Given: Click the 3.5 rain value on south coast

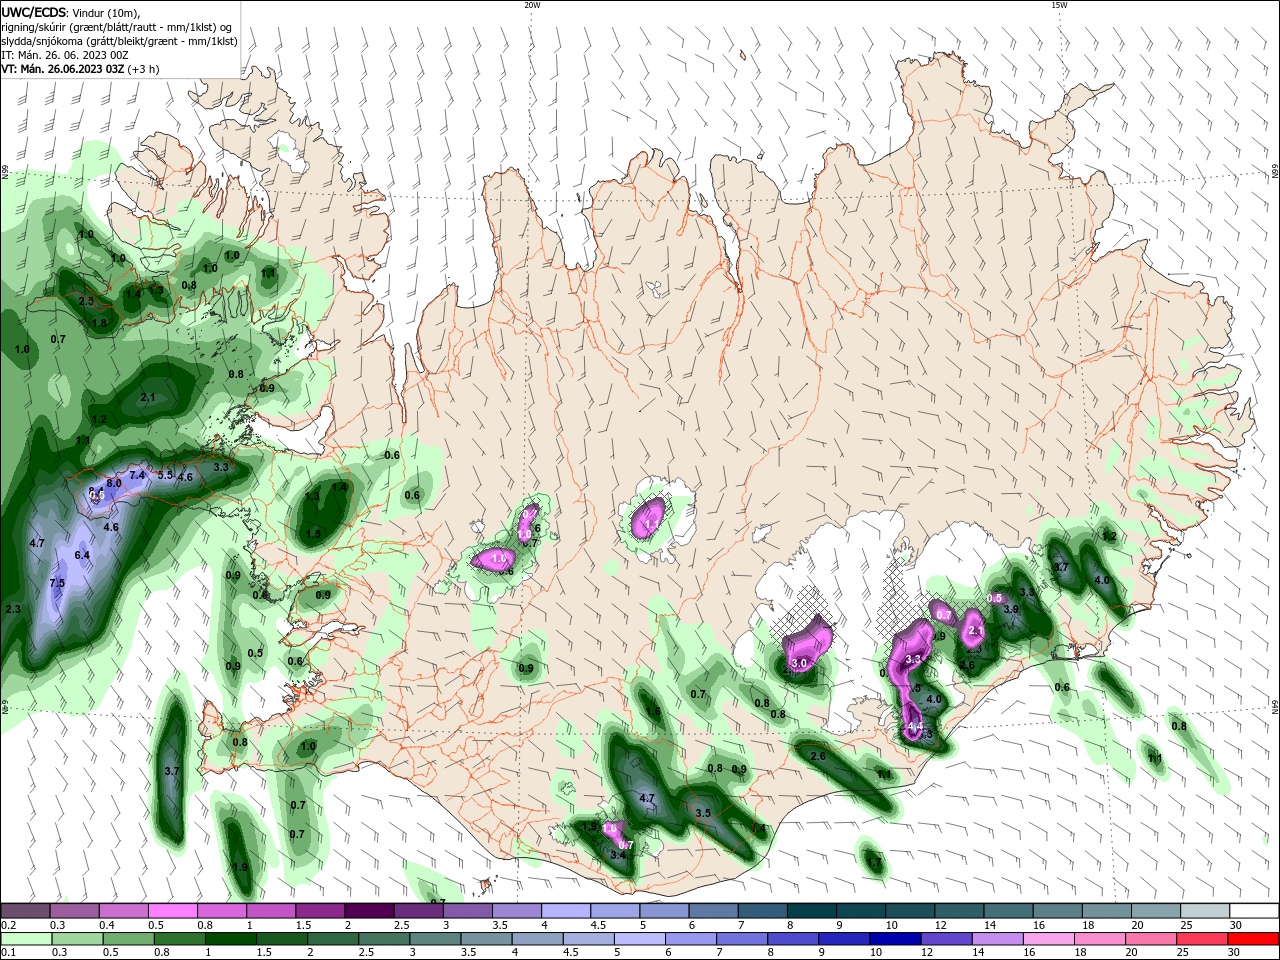Looking at the screenshot, I should click(703, 813).
